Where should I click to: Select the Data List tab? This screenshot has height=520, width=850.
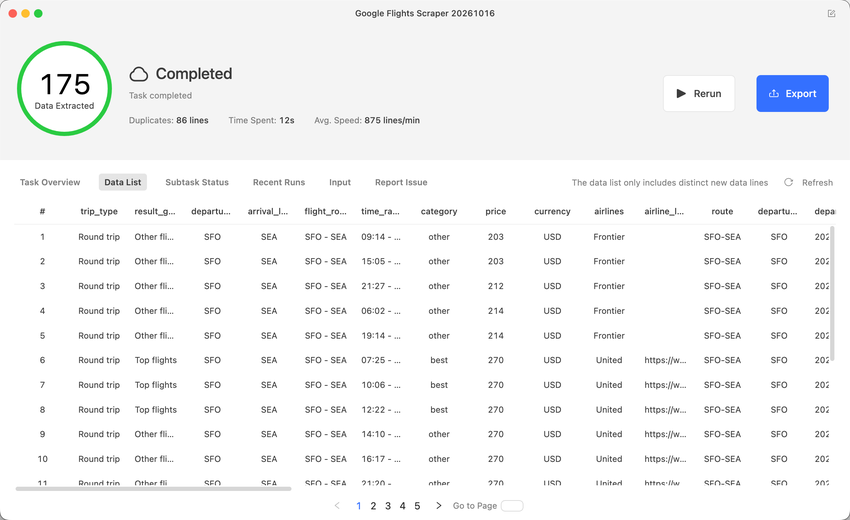[123, 182]
